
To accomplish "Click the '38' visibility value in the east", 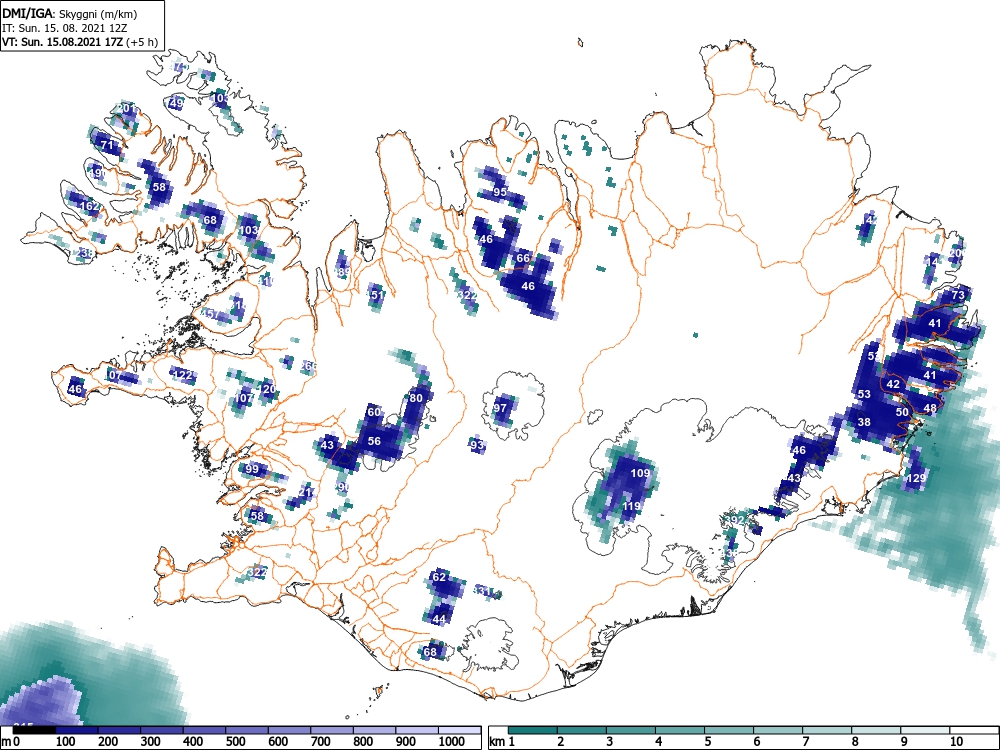I will coord(864,422).
